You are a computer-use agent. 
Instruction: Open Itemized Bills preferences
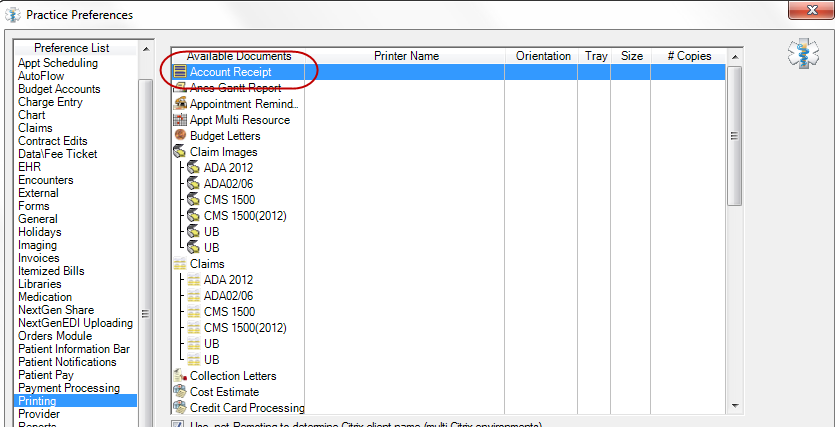(51, 271)
